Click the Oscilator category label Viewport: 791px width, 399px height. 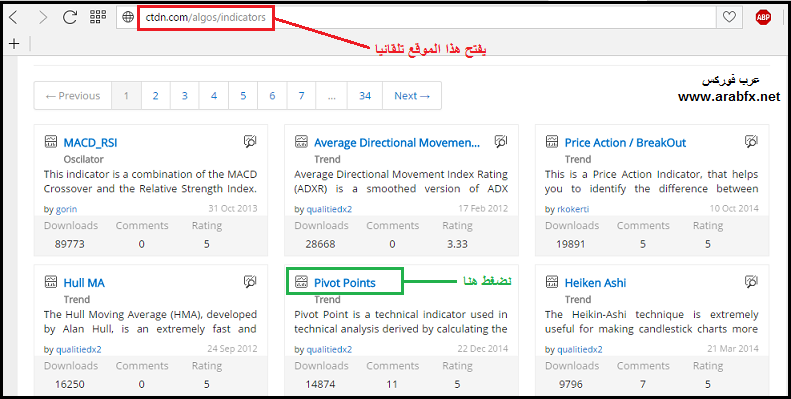click(83, 159)
